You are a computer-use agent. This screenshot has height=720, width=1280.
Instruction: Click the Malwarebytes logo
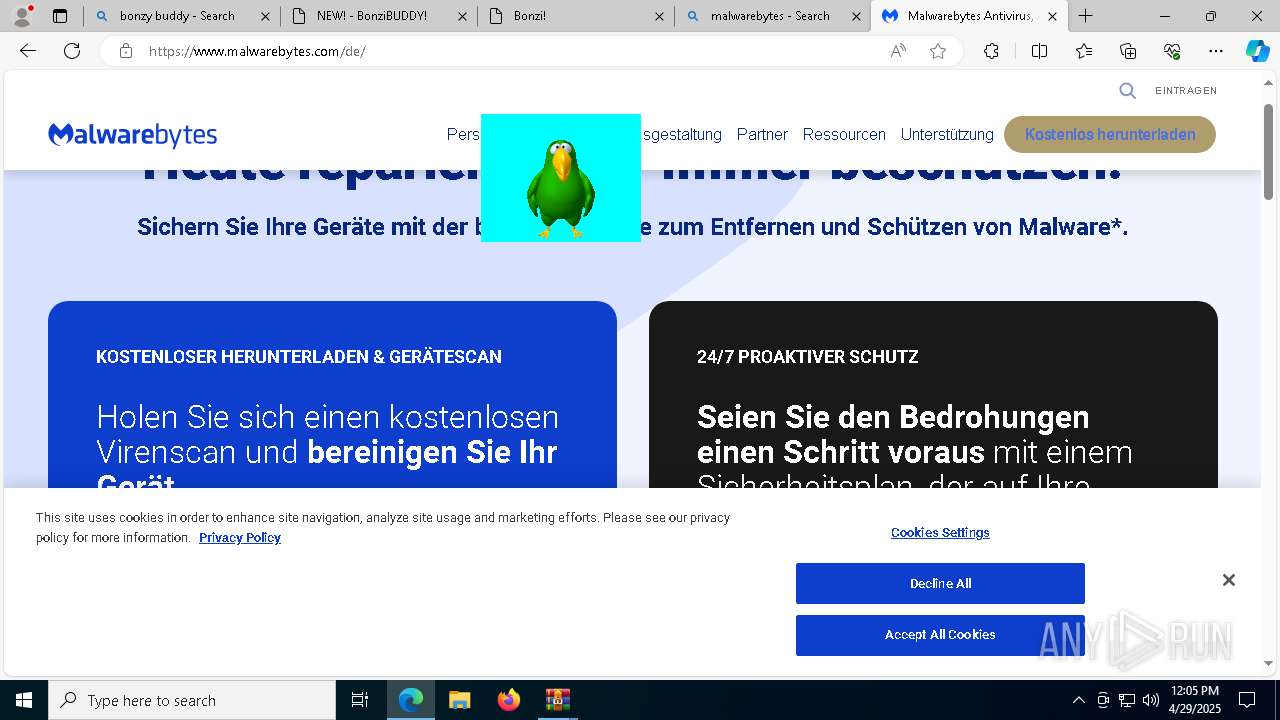pyautogui.click(x=132, y=135)
